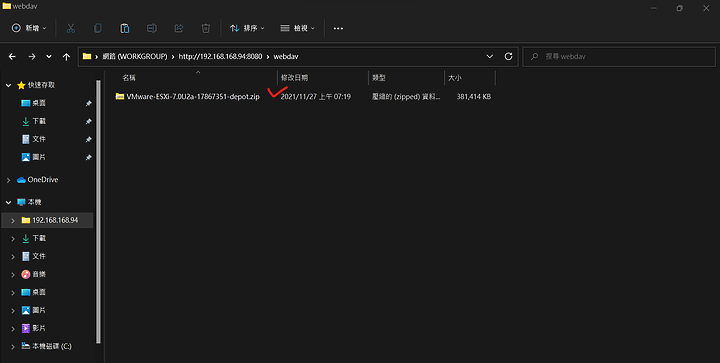Expand 下載 under 本機
The image size is (720, 363).
pyautogui.click(x=13, y=239)
